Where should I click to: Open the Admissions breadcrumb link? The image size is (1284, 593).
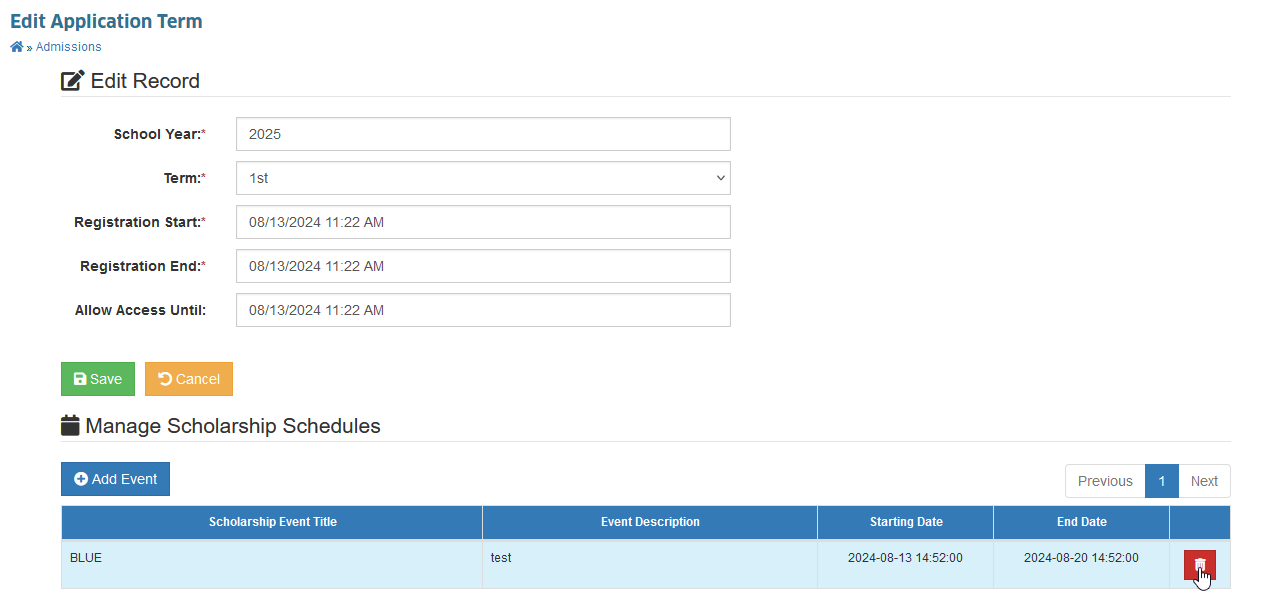tap(68, 47)
